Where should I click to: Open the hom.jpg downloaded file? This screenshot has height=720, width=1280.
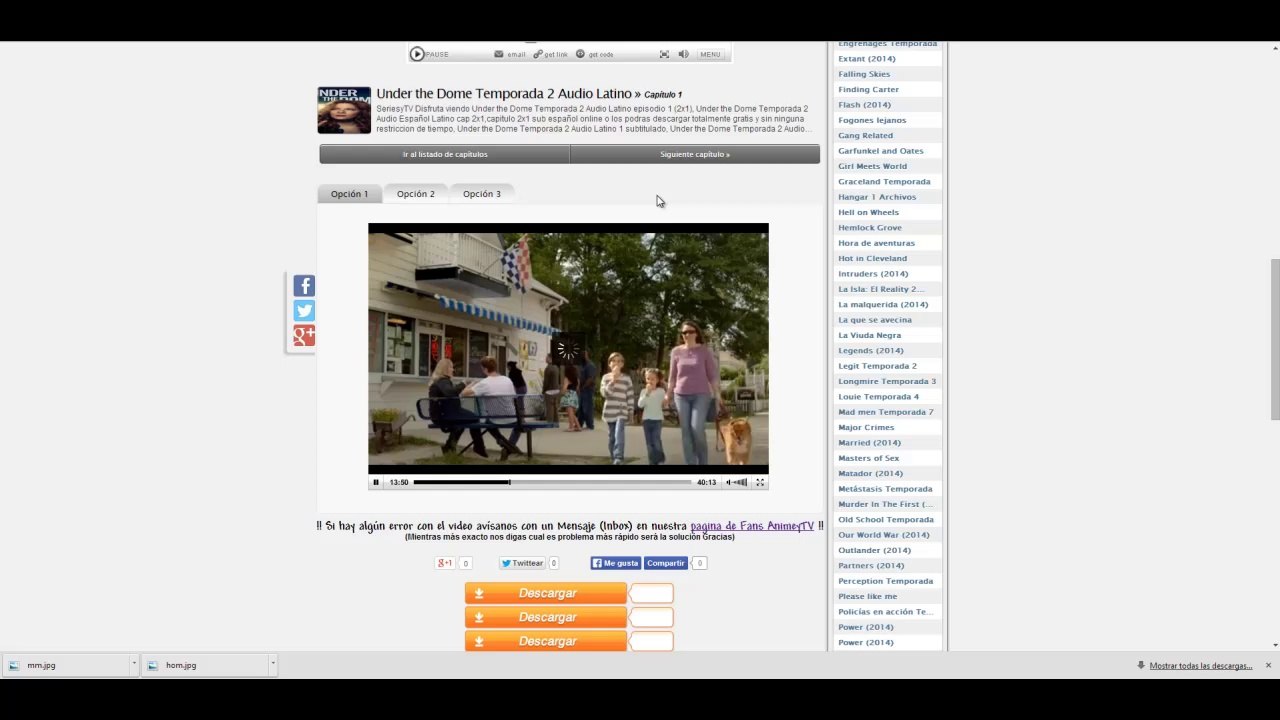tap(204, 665)
